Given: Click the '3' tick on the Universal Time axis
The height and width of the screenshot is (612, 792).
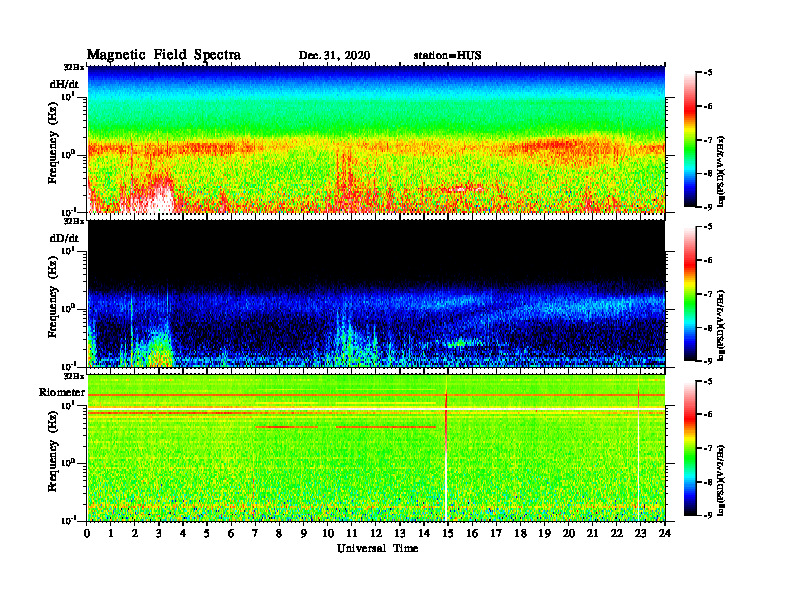Looking at the screenshot, I should 159,533.
